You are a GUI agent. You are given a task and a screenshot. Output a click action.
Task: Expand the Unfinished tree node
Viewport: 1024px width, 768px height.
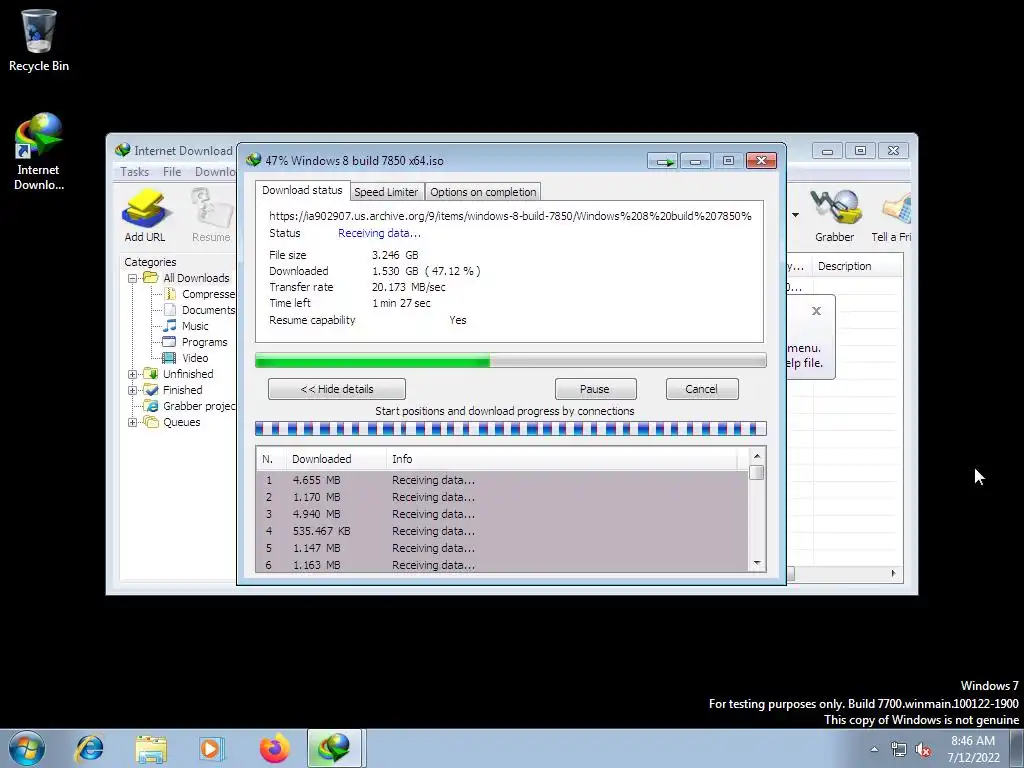click(x=133, y=374)
